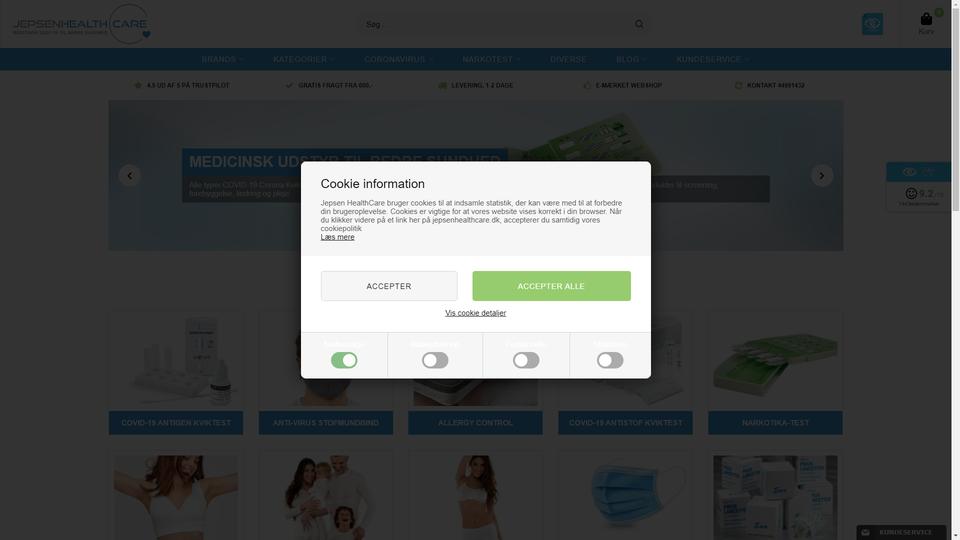Open the DIVERSE menu item
The height and width of the screenshot is (540, 960).
click(568, 59)
